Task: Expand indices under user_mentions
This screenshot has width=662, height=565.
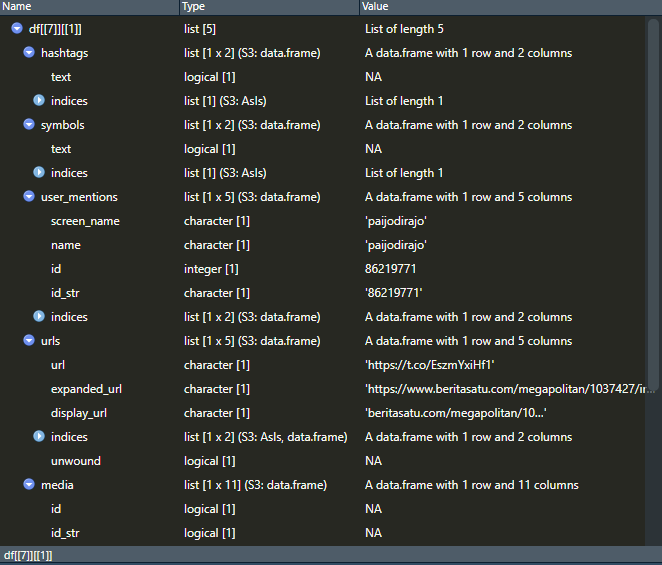Action: pyautogui.click(x=39, y=316)
